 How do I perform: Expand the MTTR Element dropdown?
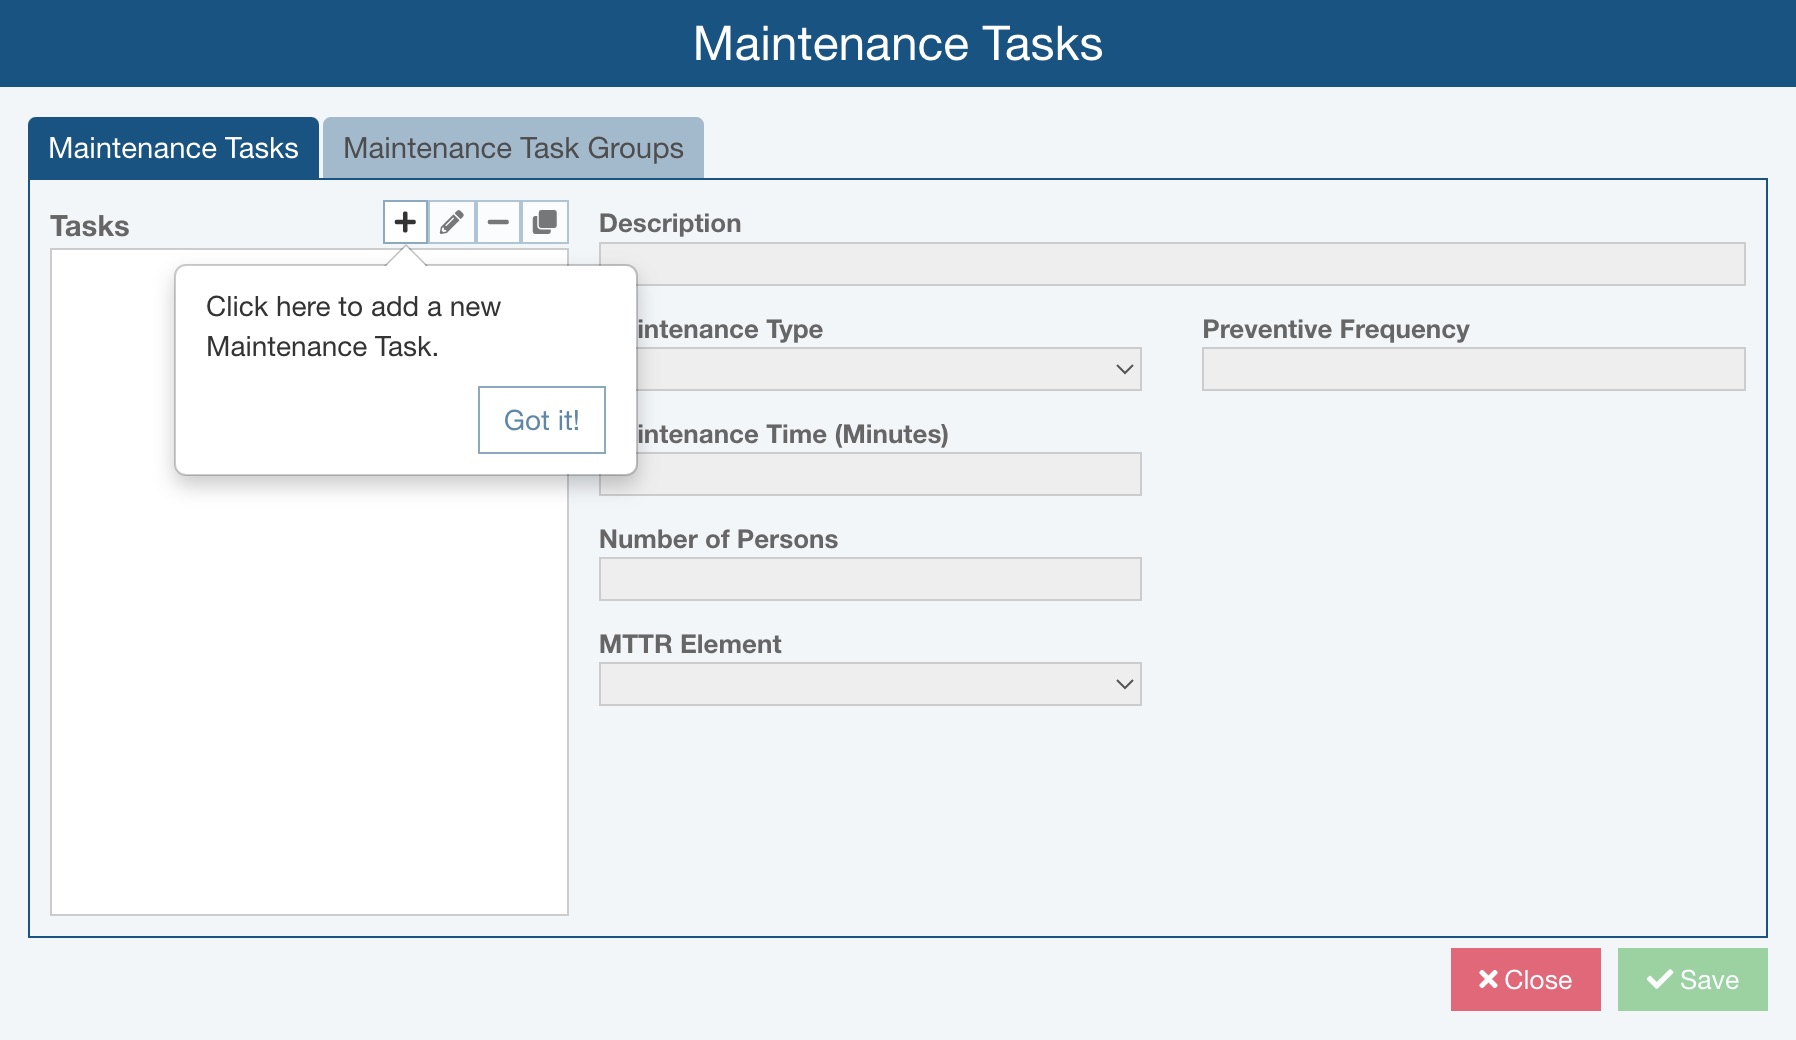pos(870,684)
